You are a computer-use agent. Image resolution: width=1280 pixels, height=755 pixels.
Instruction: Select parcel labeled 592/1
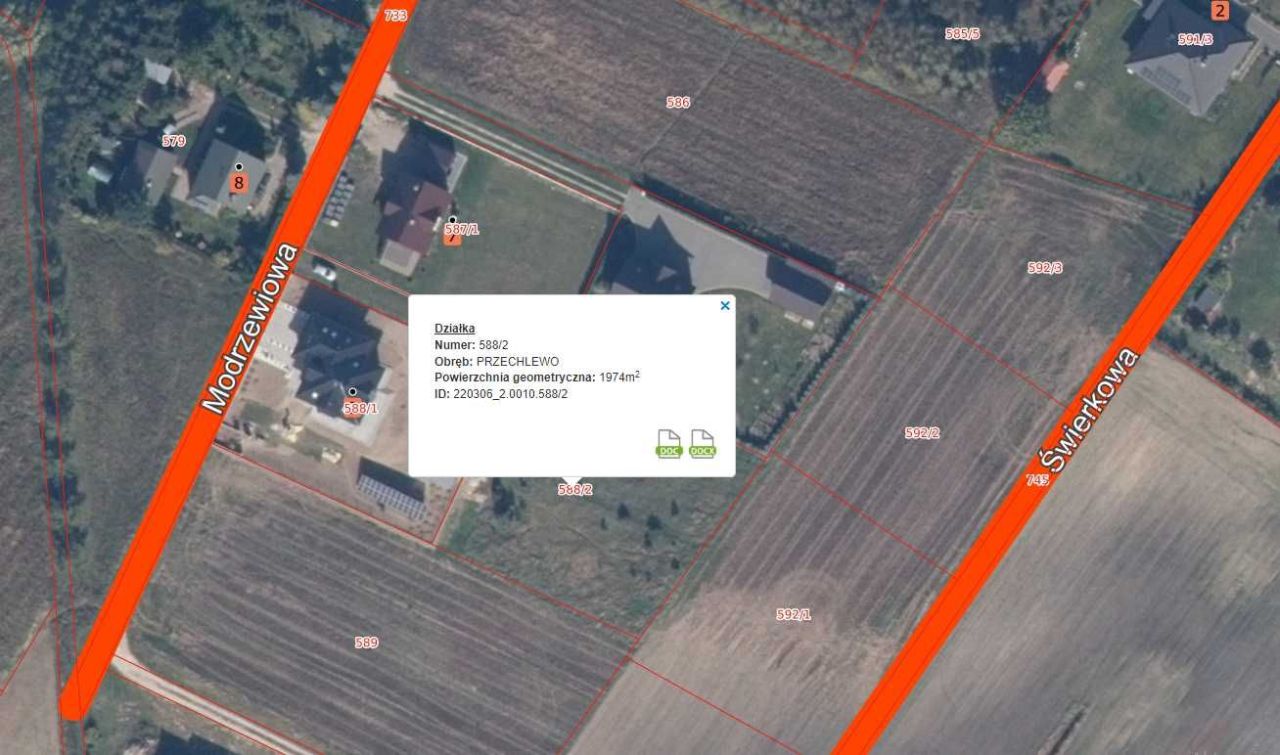tap(793, 614)
